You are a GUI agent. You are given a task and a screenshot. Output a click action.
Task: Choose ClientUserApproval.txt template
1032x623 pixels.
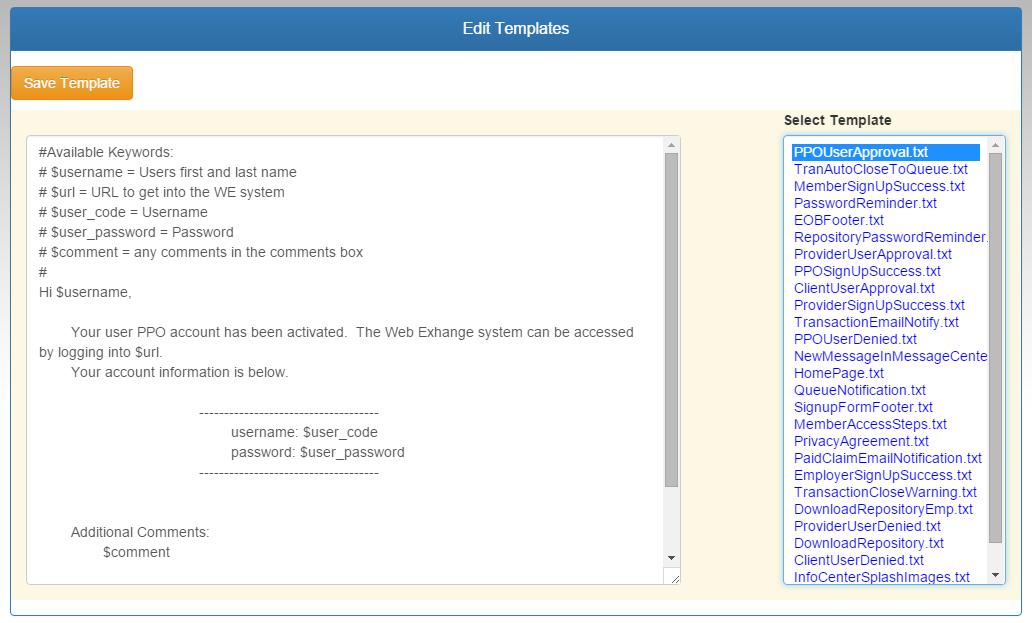coord(864,288)
